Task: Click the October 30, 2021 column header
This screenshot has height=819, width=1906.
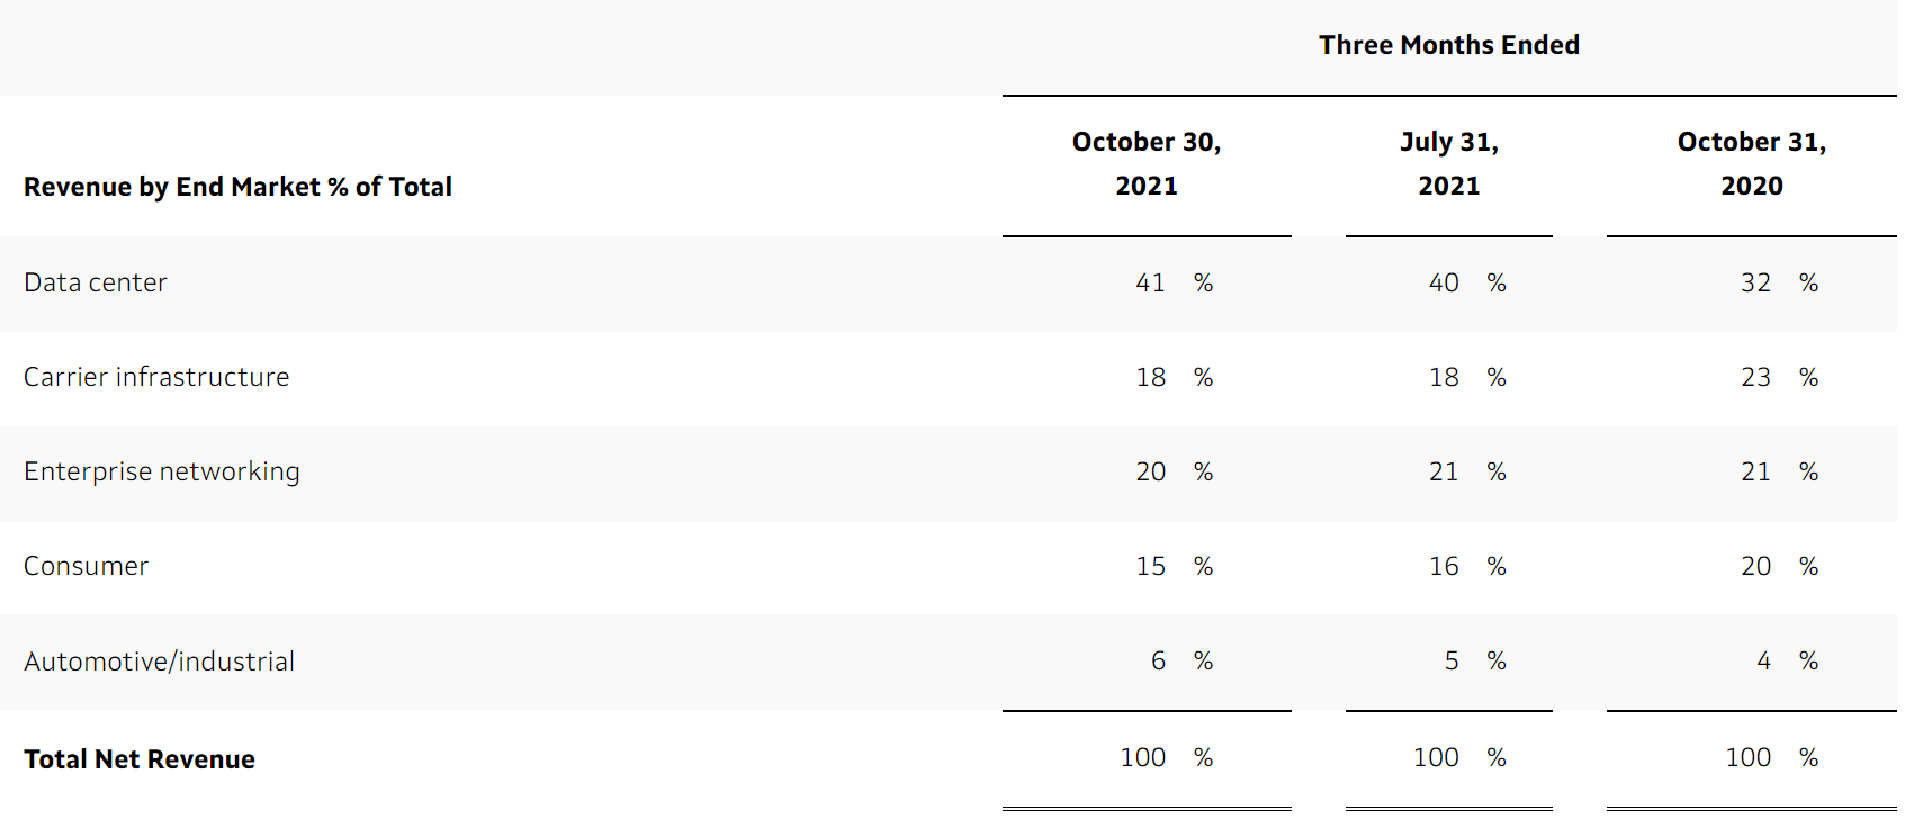Action: pos(1146,163)
